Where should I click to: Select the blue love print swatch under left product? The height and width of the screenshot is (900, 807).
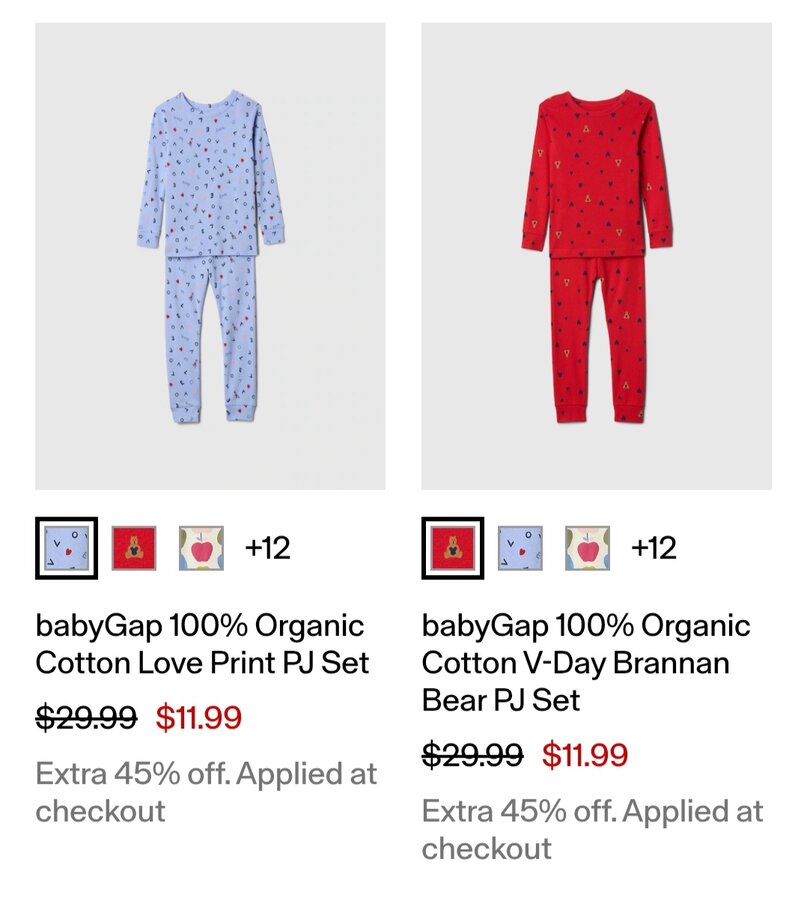[x=66, y=548]
